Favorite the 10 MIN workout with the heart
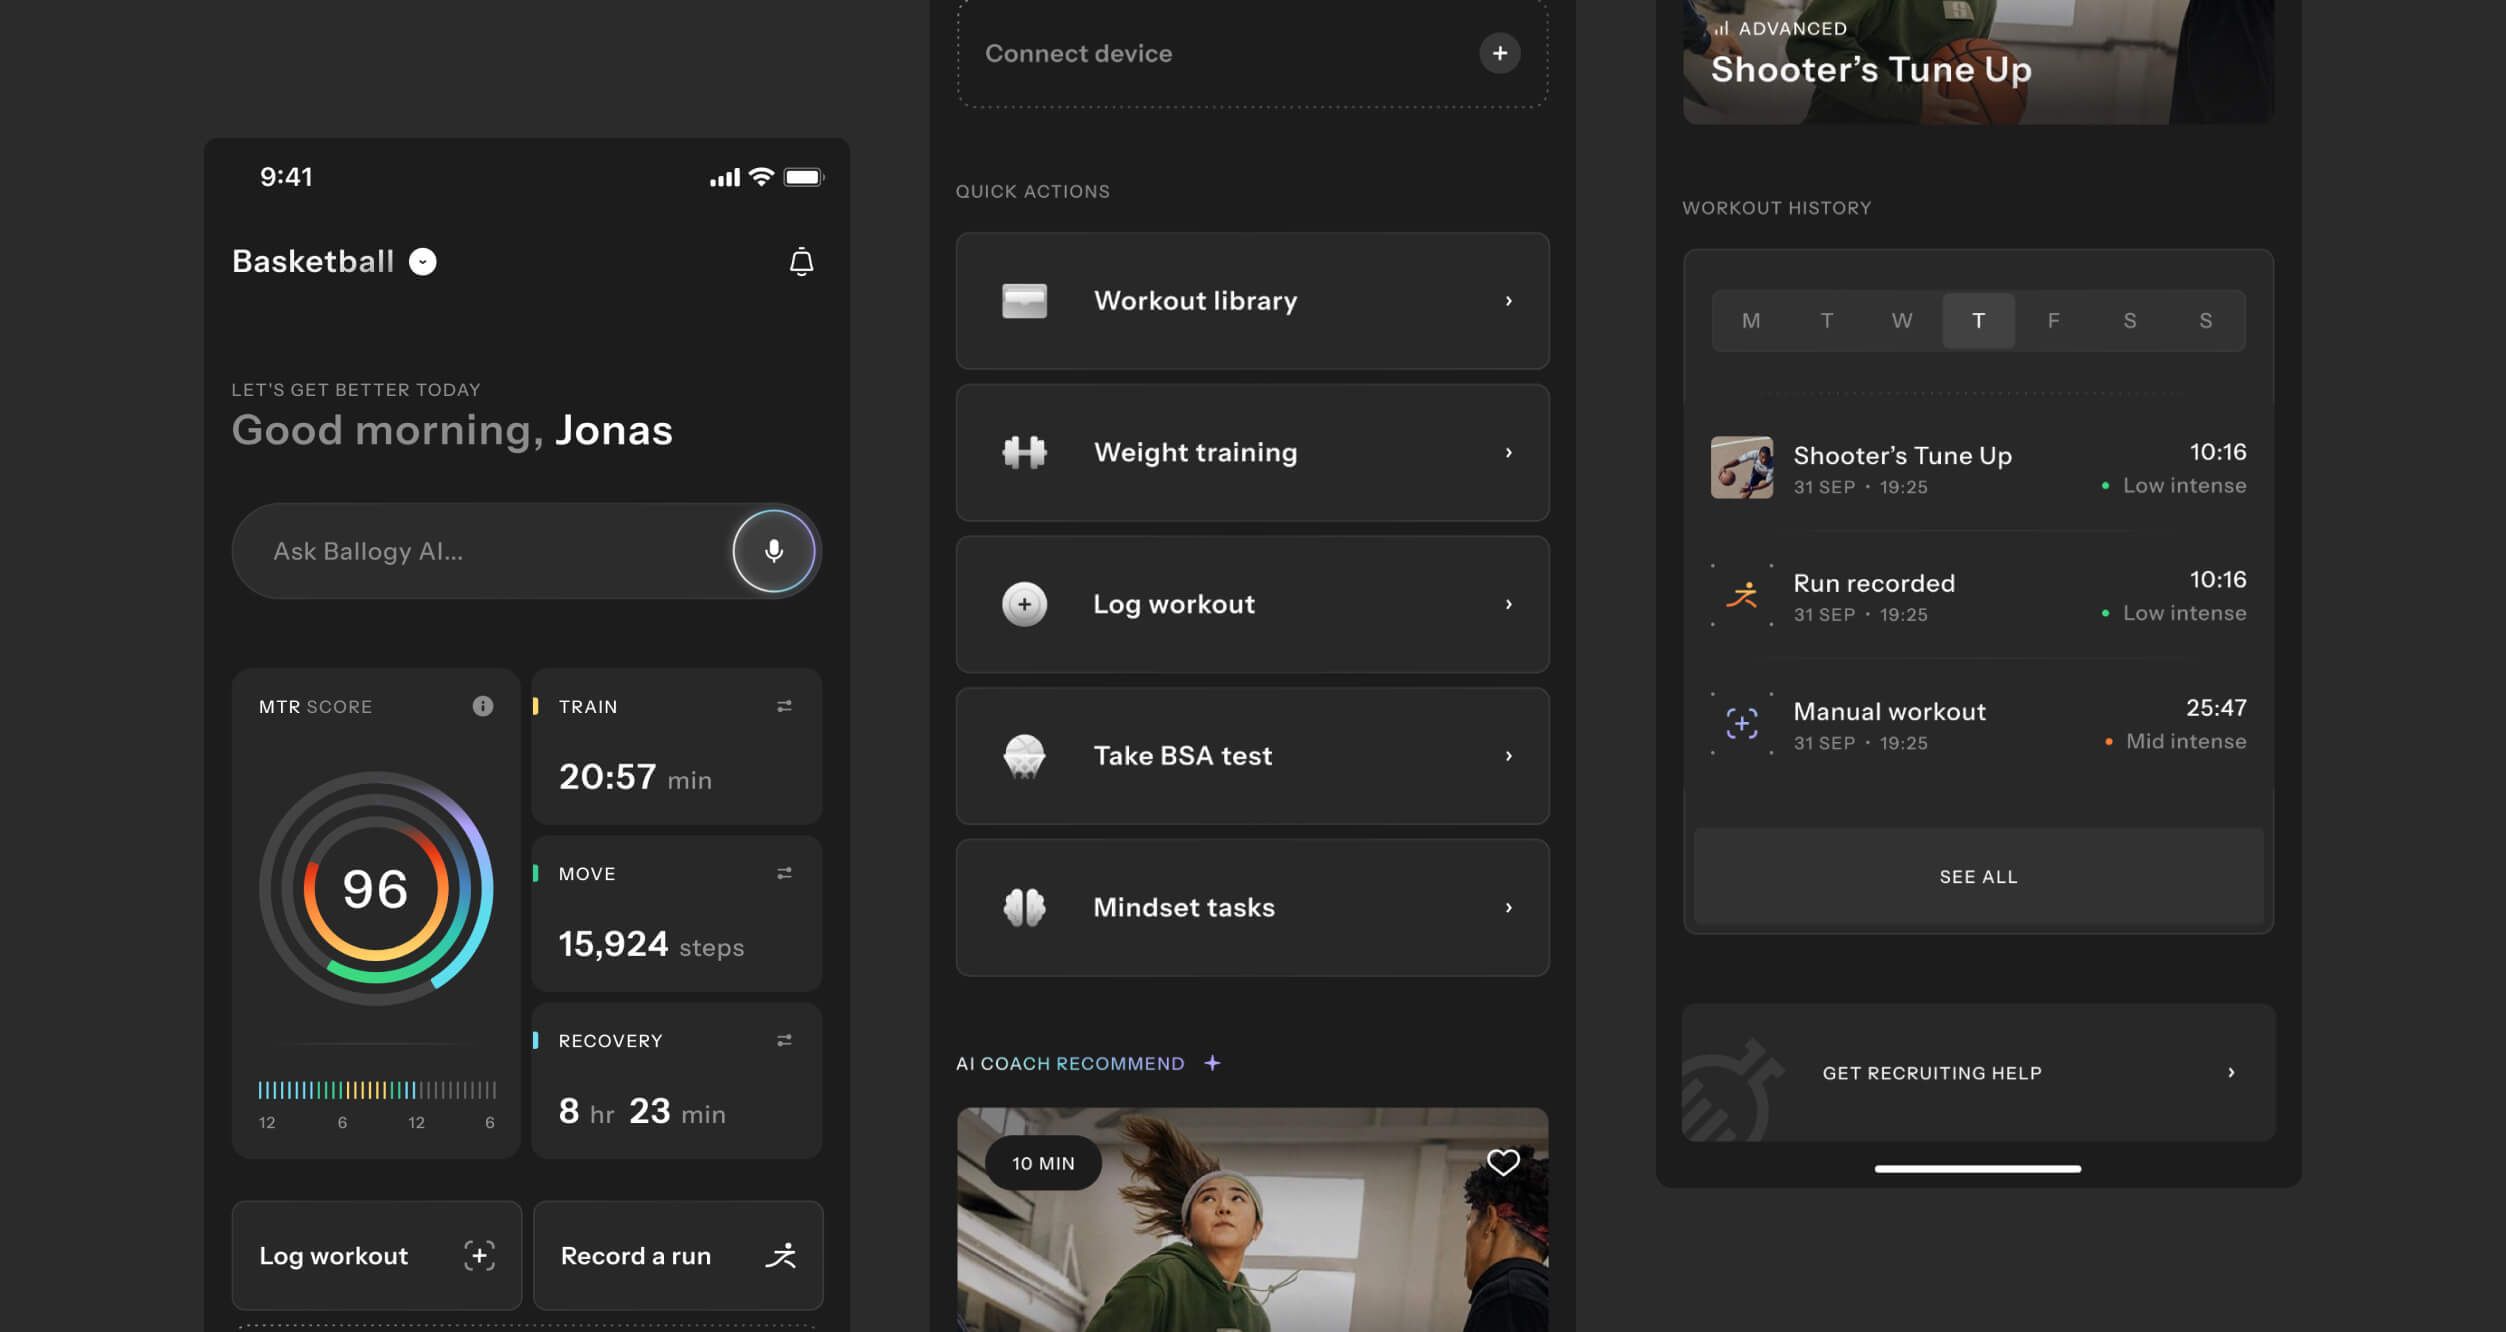 (x=1502, y=1162)
